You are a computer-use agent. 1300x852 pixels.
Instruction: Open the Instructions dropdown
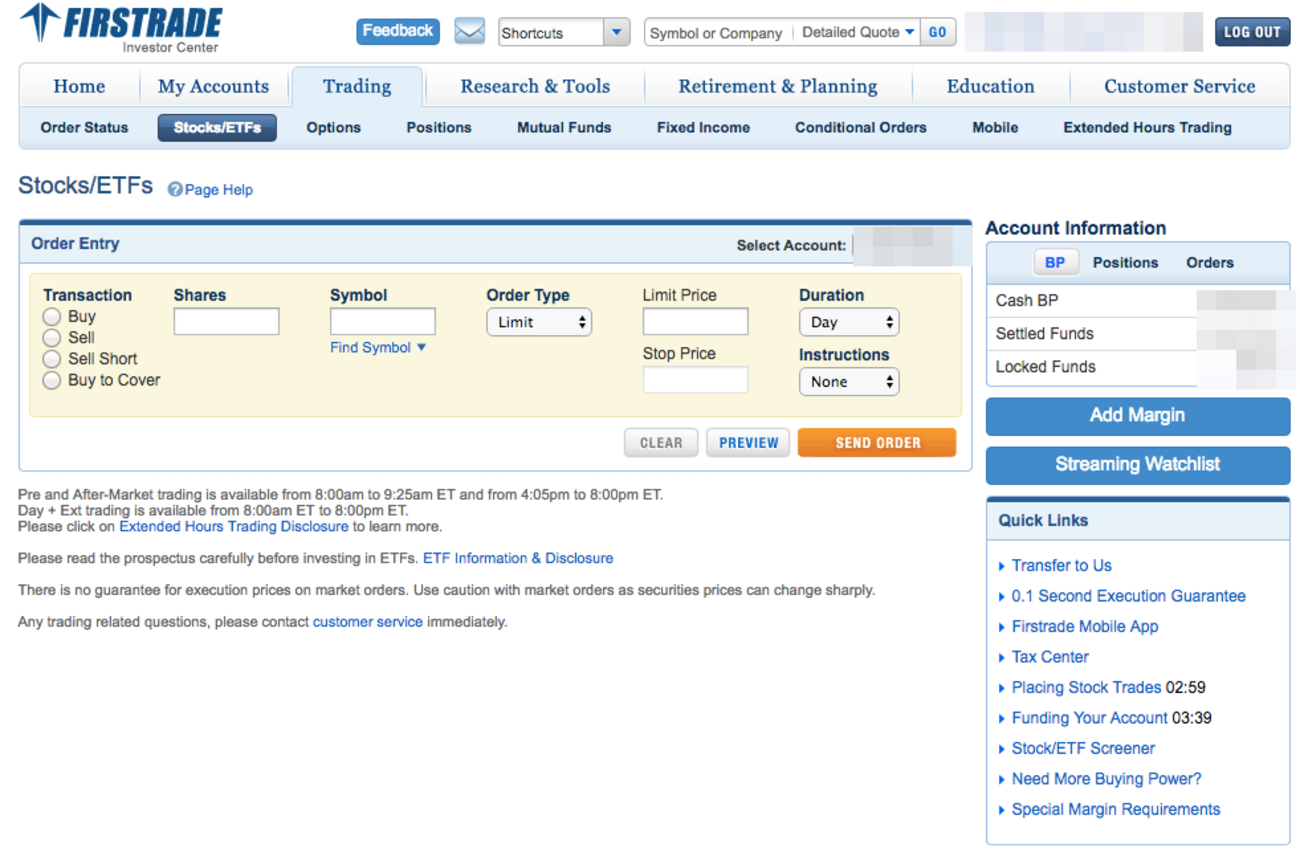point(849,381)
